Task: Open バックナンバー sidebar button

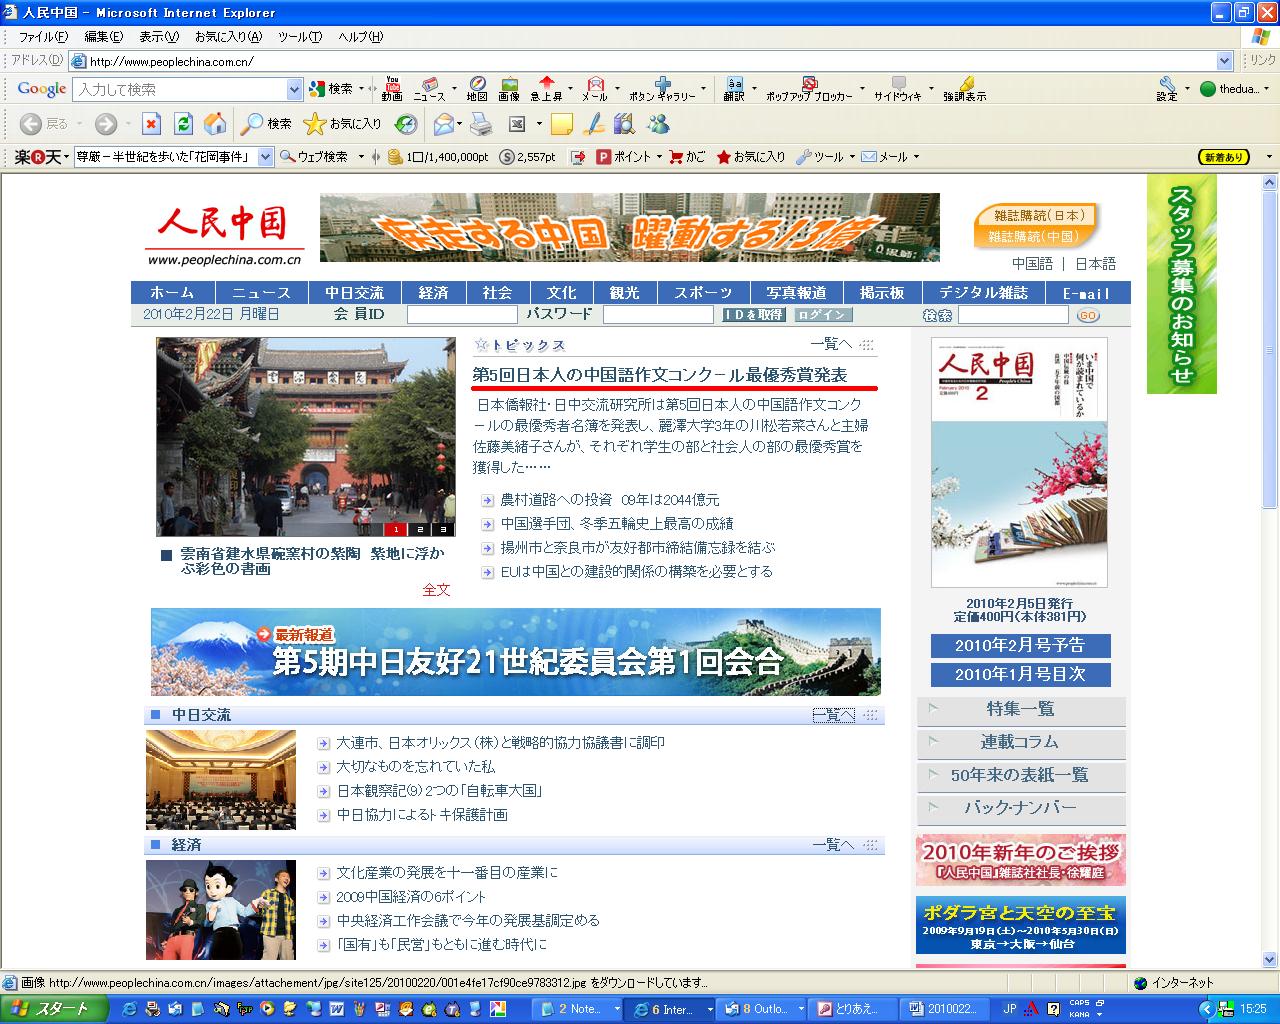Action: click(x=1021, y=808)
